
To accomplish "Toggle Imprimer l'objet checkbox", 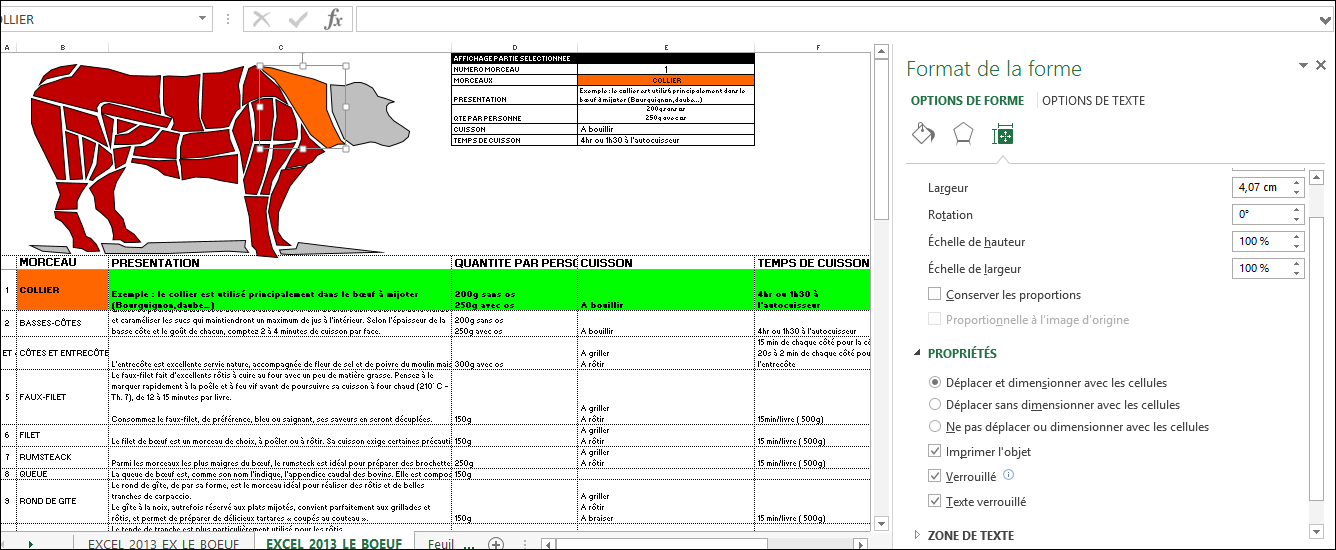I will [x=935, y=451].
